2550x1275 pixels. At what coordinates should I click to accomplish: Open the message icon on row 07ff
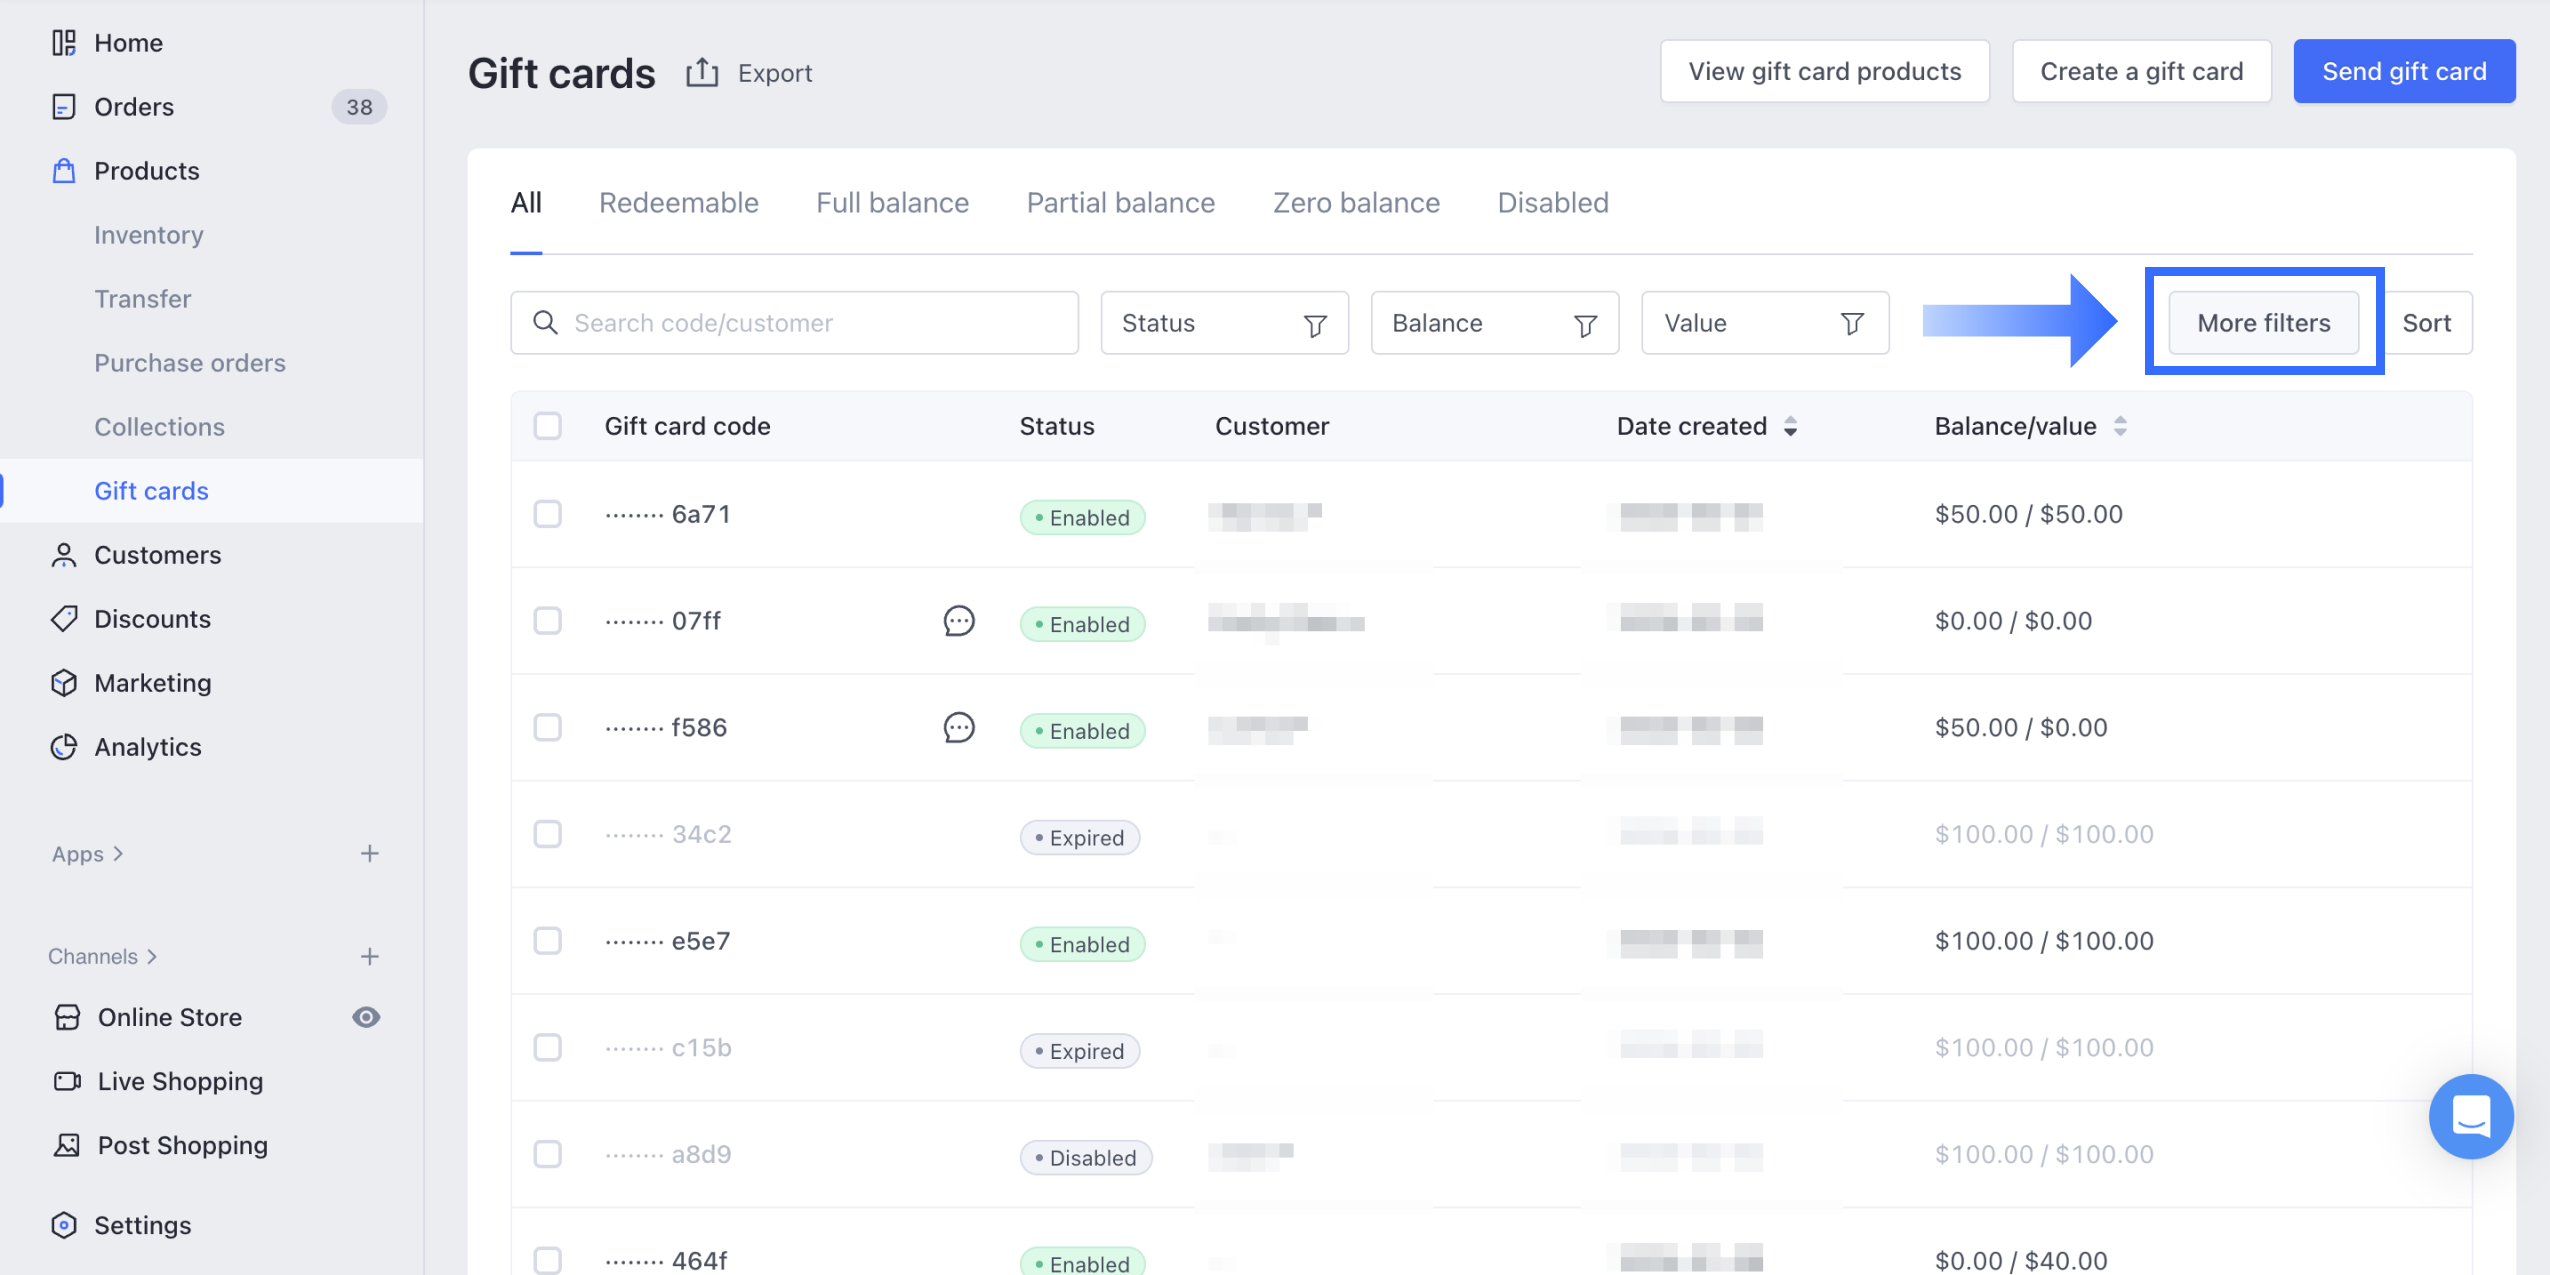pyautogui.click(x=958, y=621)
